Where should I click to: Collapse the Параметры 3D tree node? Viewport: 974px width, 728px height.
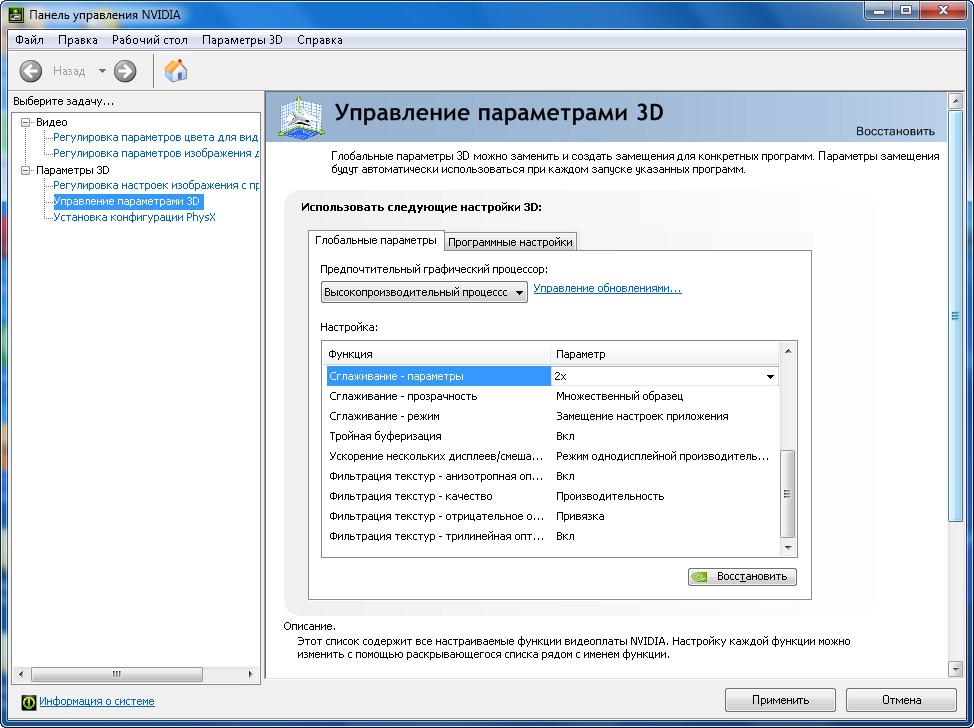click(25, 170)
